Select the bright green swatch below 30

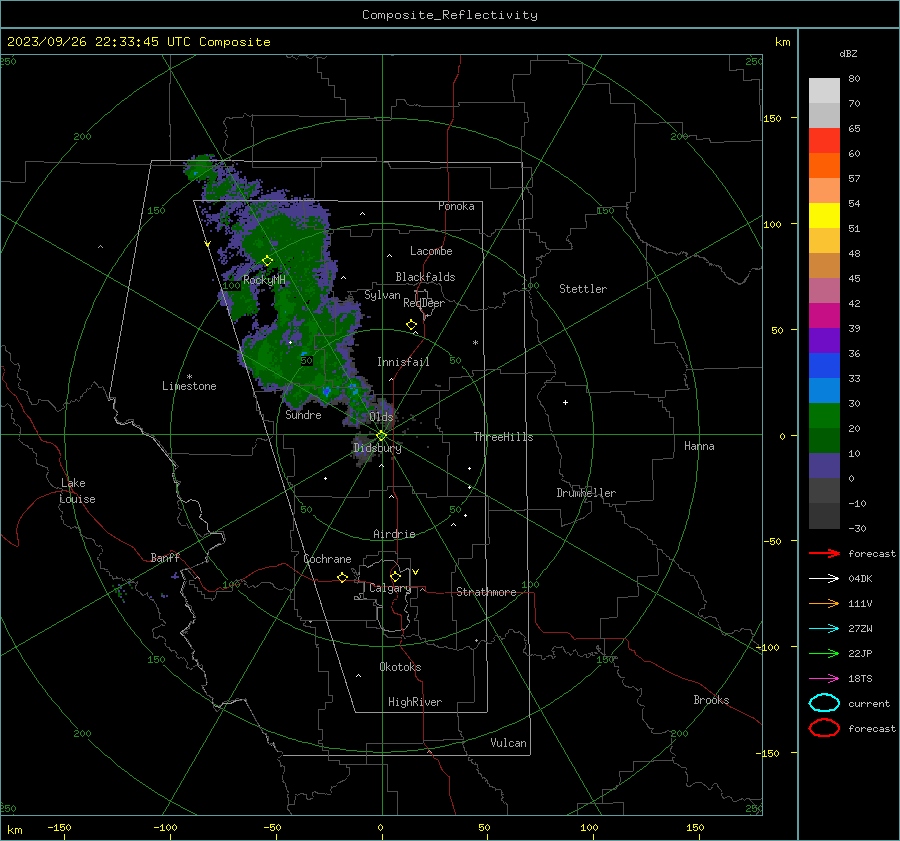[824, 415]
